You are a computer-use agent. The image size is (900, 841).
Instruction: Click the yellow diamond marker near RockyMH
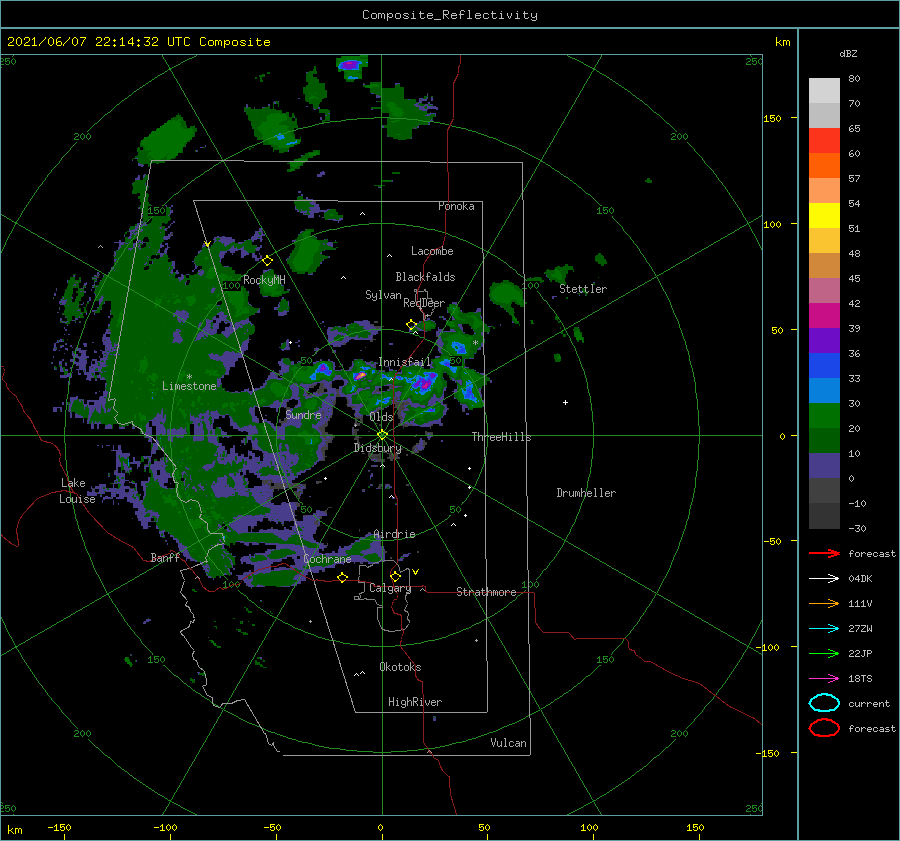coord(267,261)
